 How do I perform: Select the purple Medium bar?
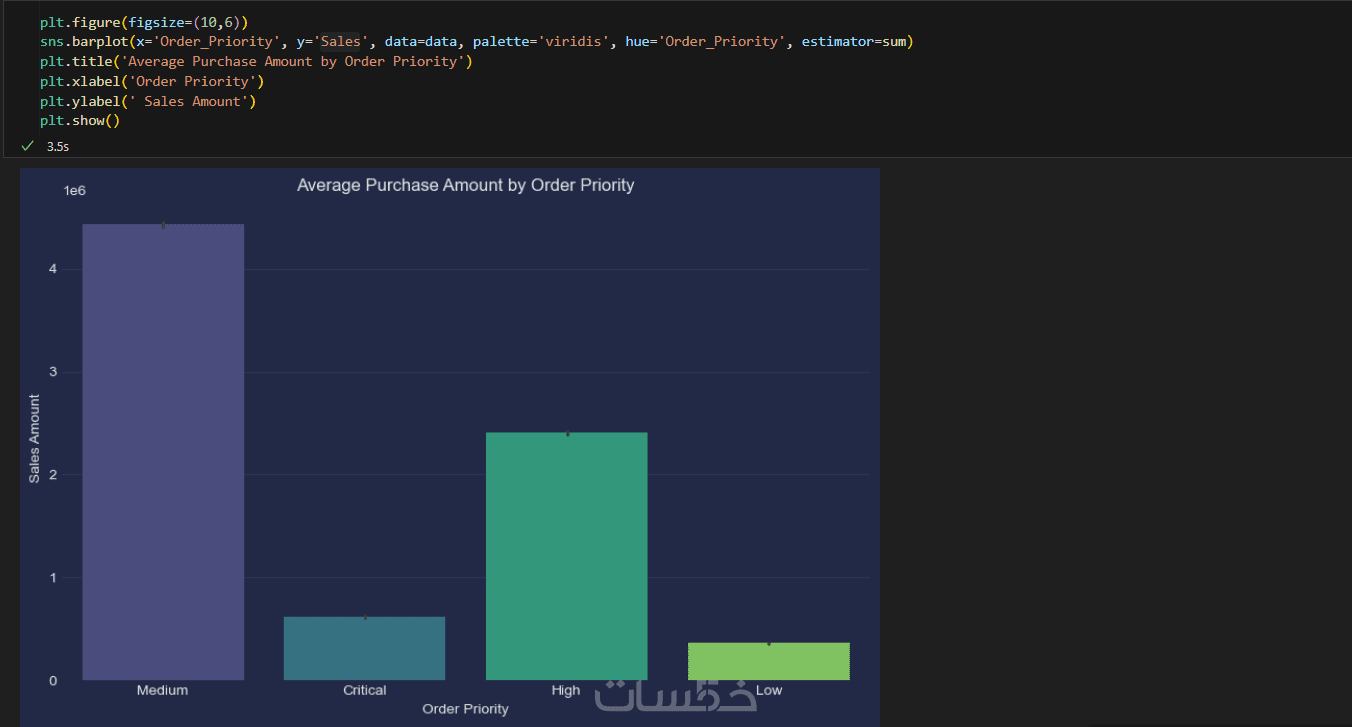click(163, 452)
